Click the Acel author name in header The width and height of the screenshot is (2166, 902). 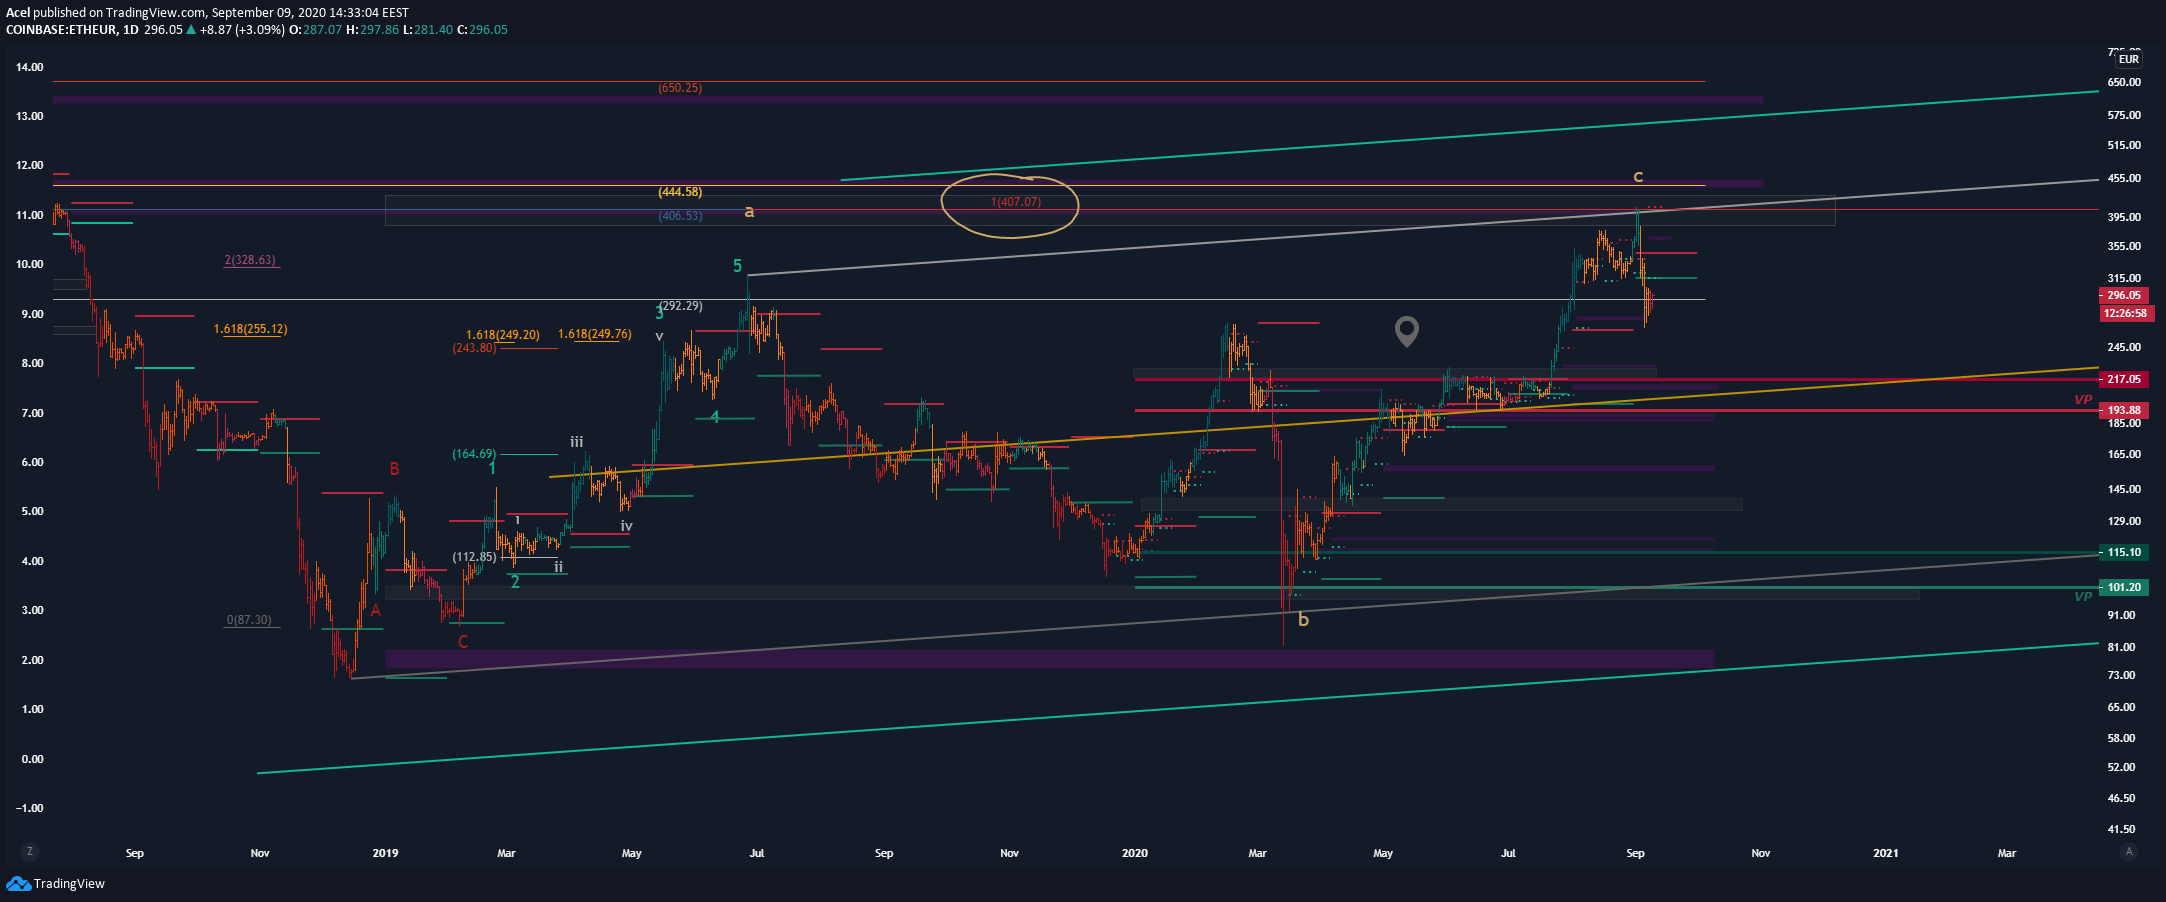[17, 13]
